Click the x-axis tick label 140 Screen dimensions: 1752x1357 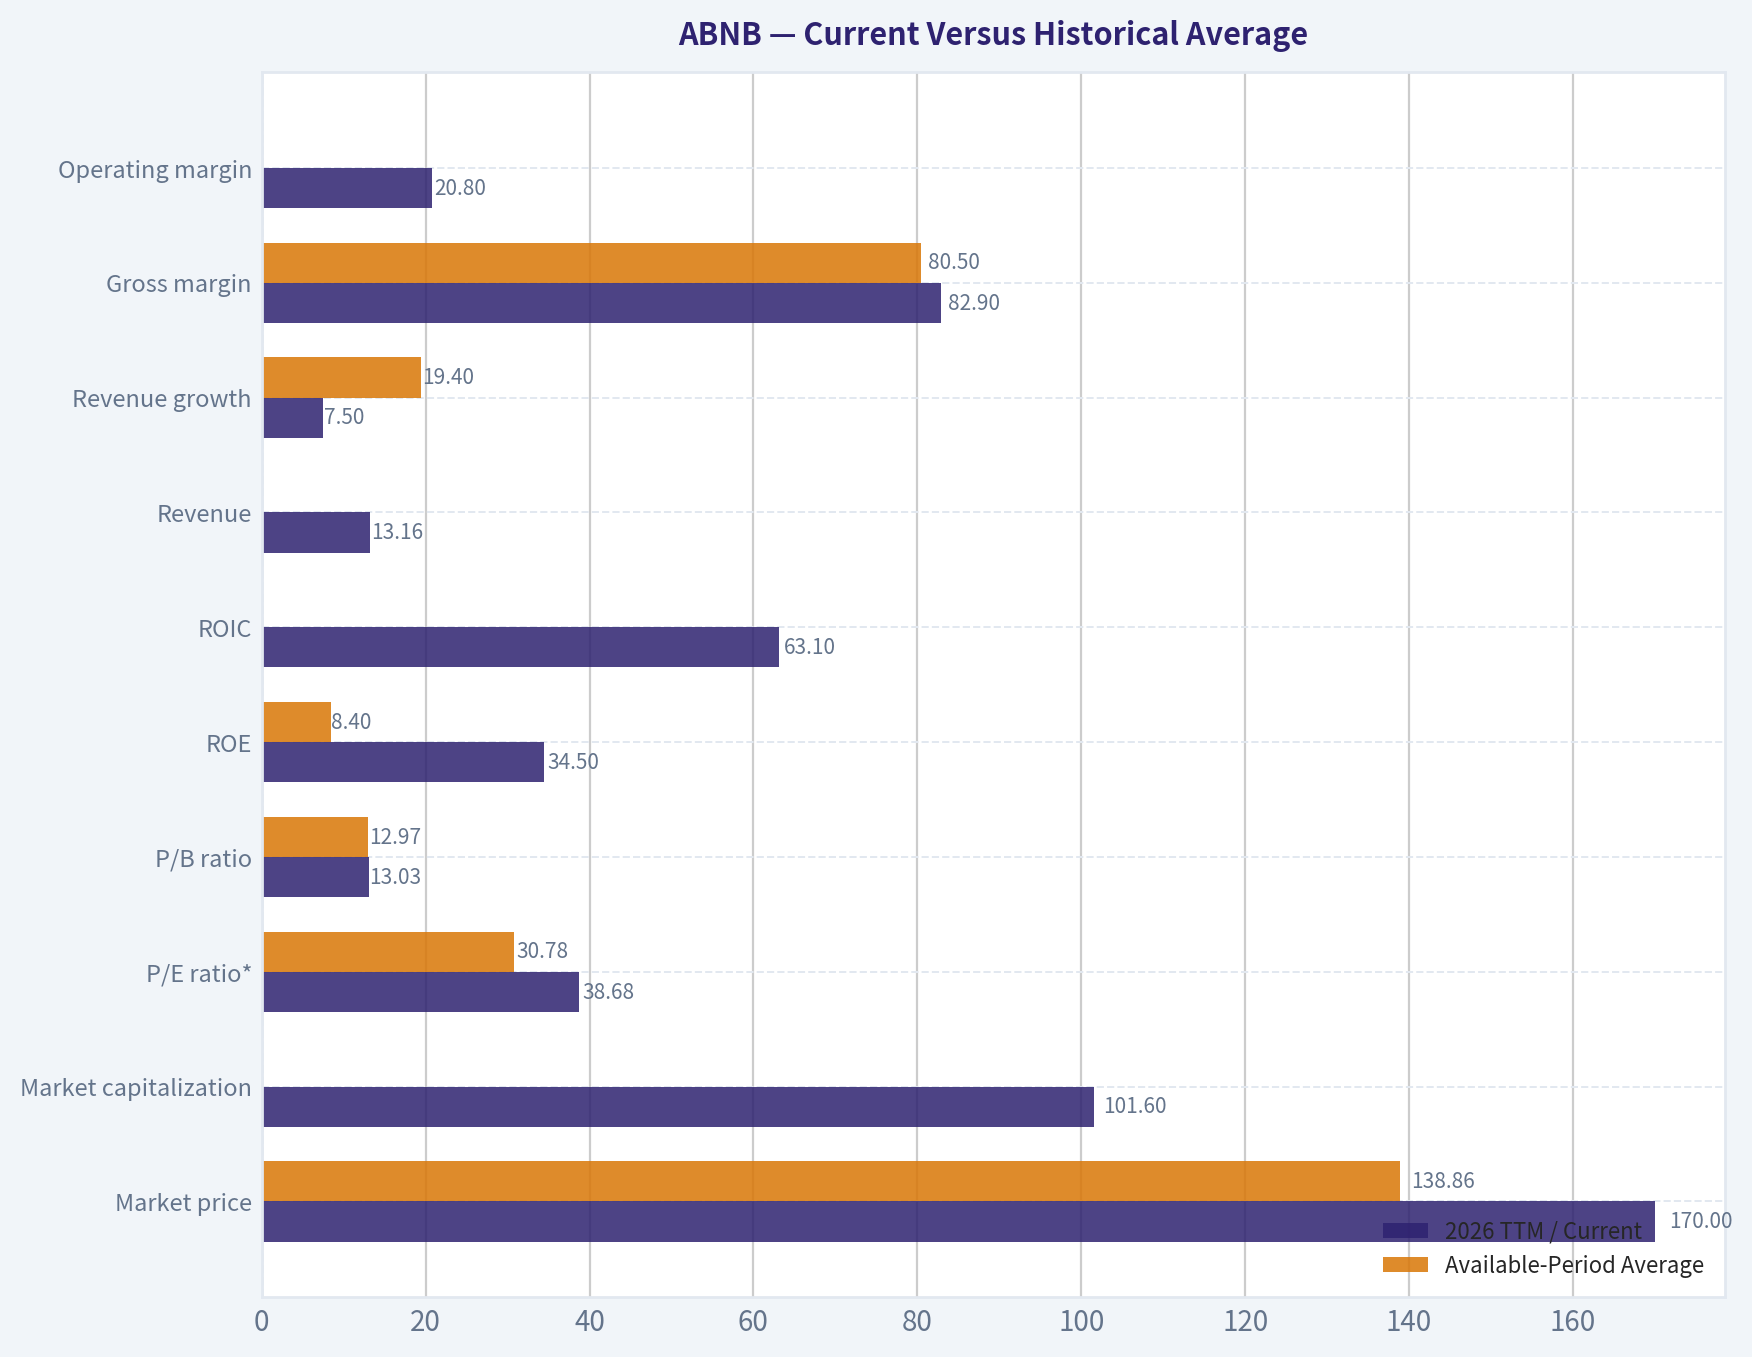point(1409,1323)
